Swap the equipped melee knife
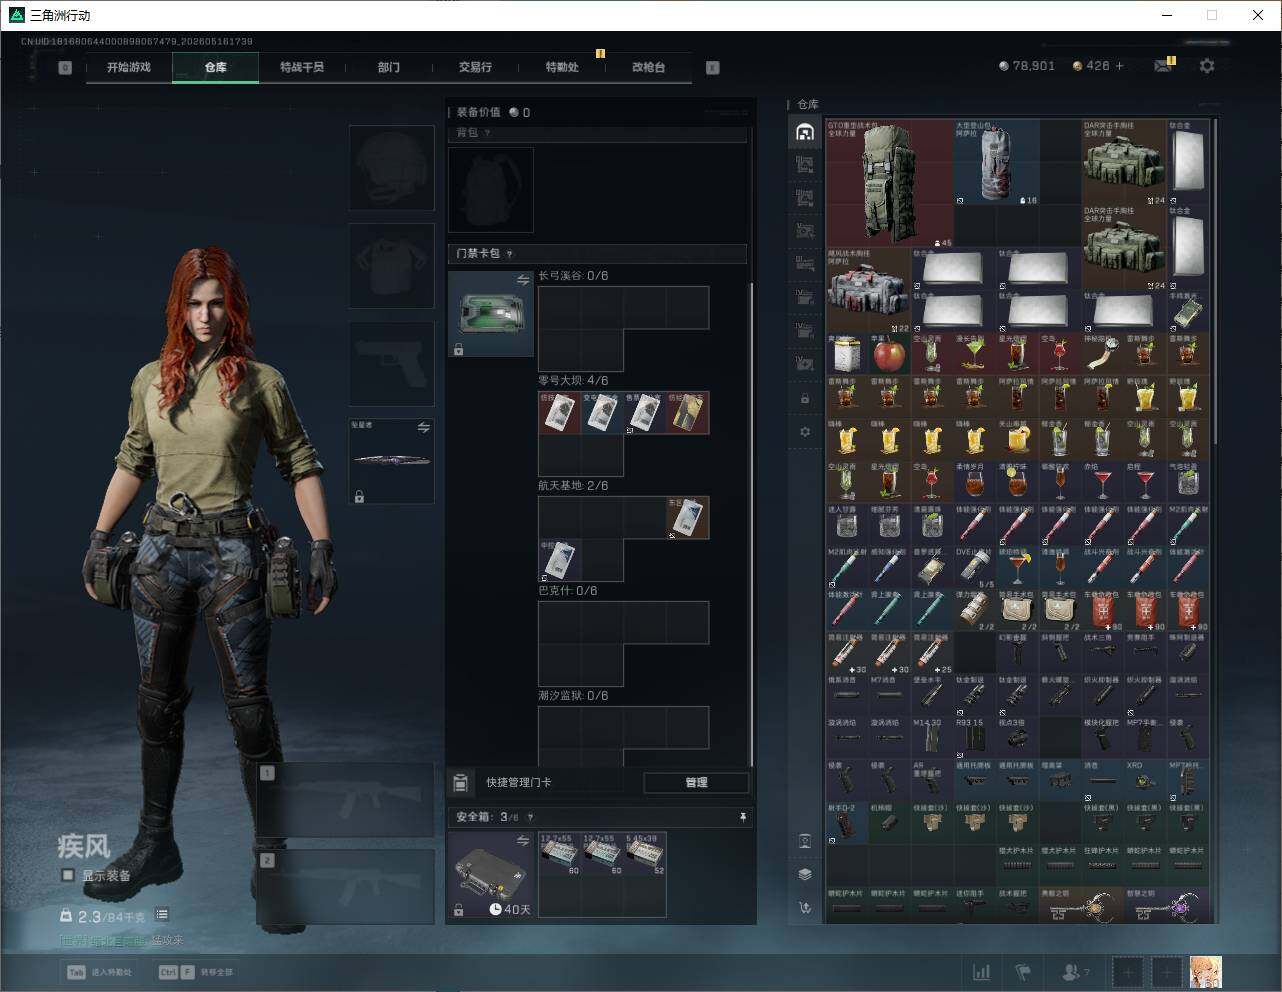This screenshot has height=992, width=1282. 423,428
